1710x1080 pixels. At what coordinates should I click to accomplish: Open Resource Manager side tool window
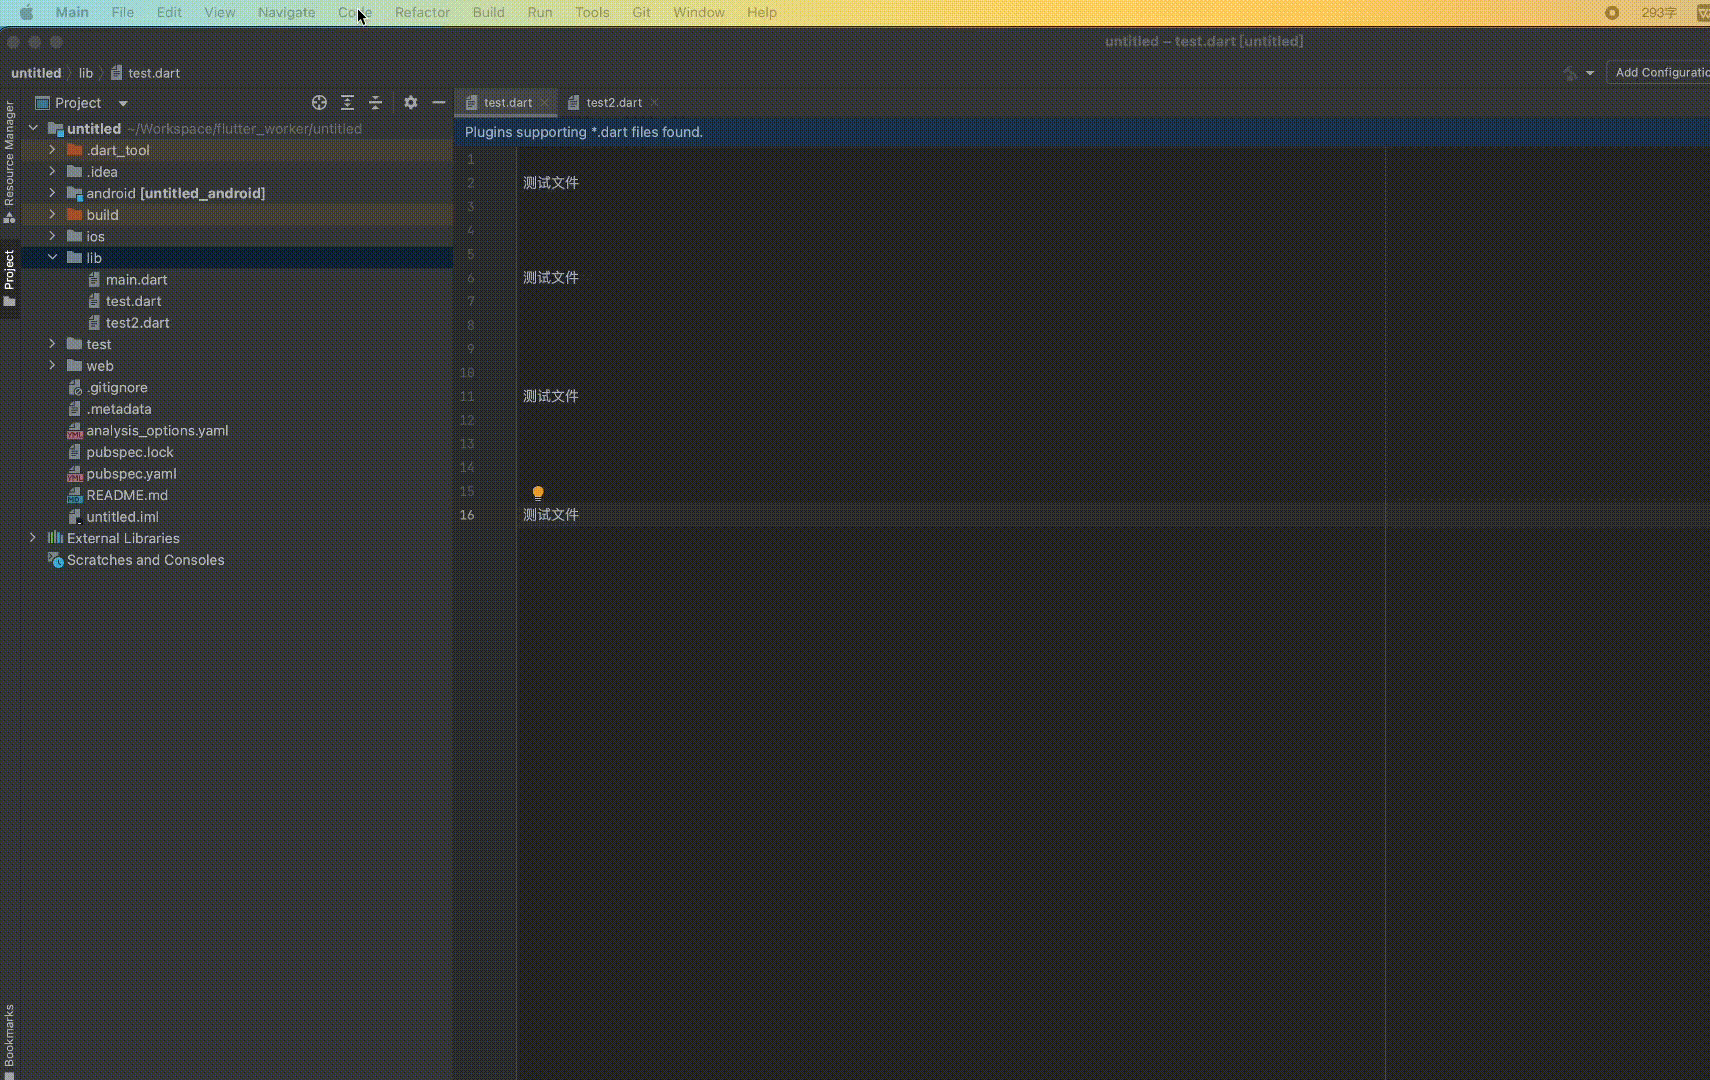click(x=10, y=162)
